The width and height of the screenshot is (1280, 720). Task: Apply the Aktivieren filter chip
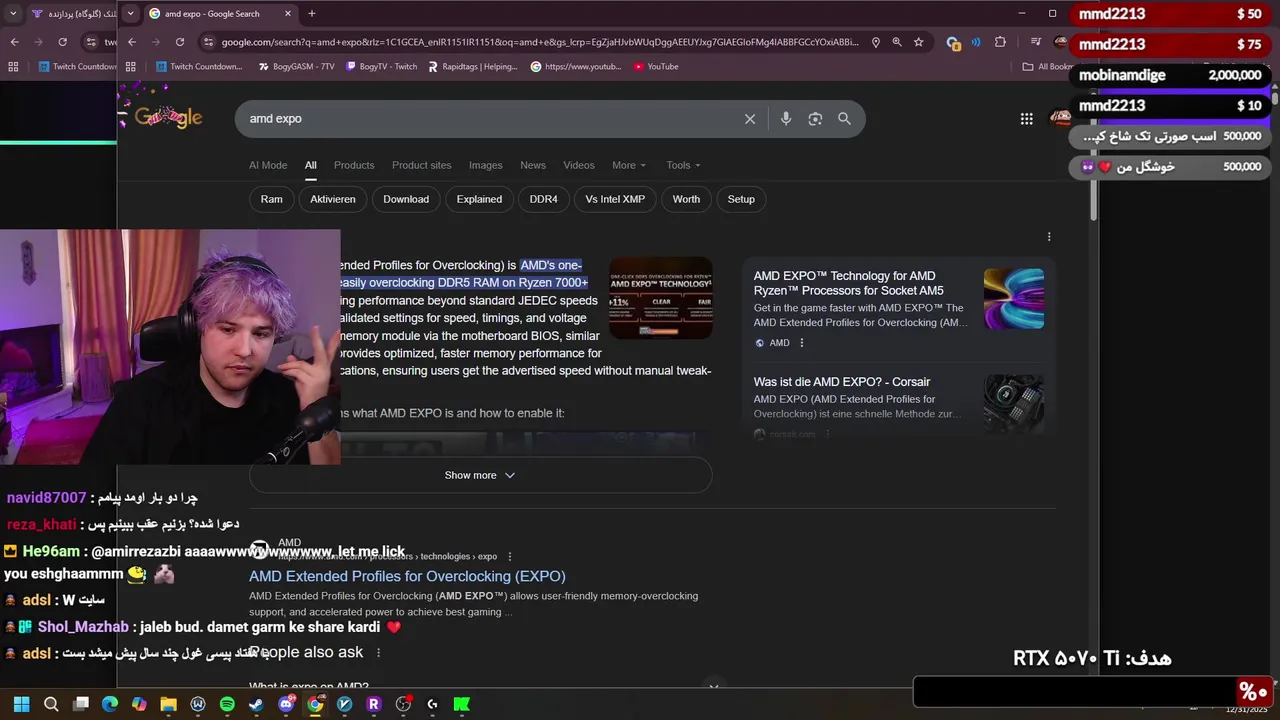(333, 199)
